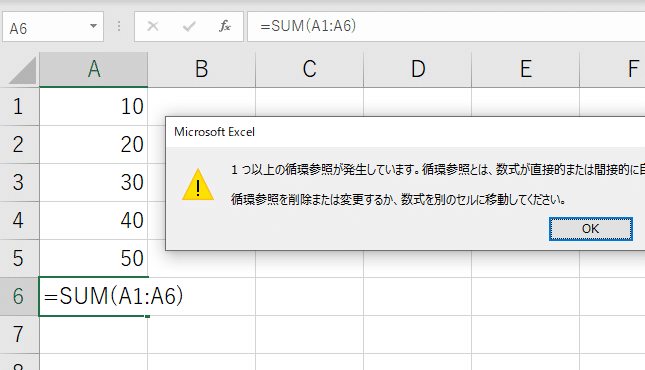The width and height of the screenshot is (645, 370).
Task: Select cell A5 containing 50
Action: [94, 258]
